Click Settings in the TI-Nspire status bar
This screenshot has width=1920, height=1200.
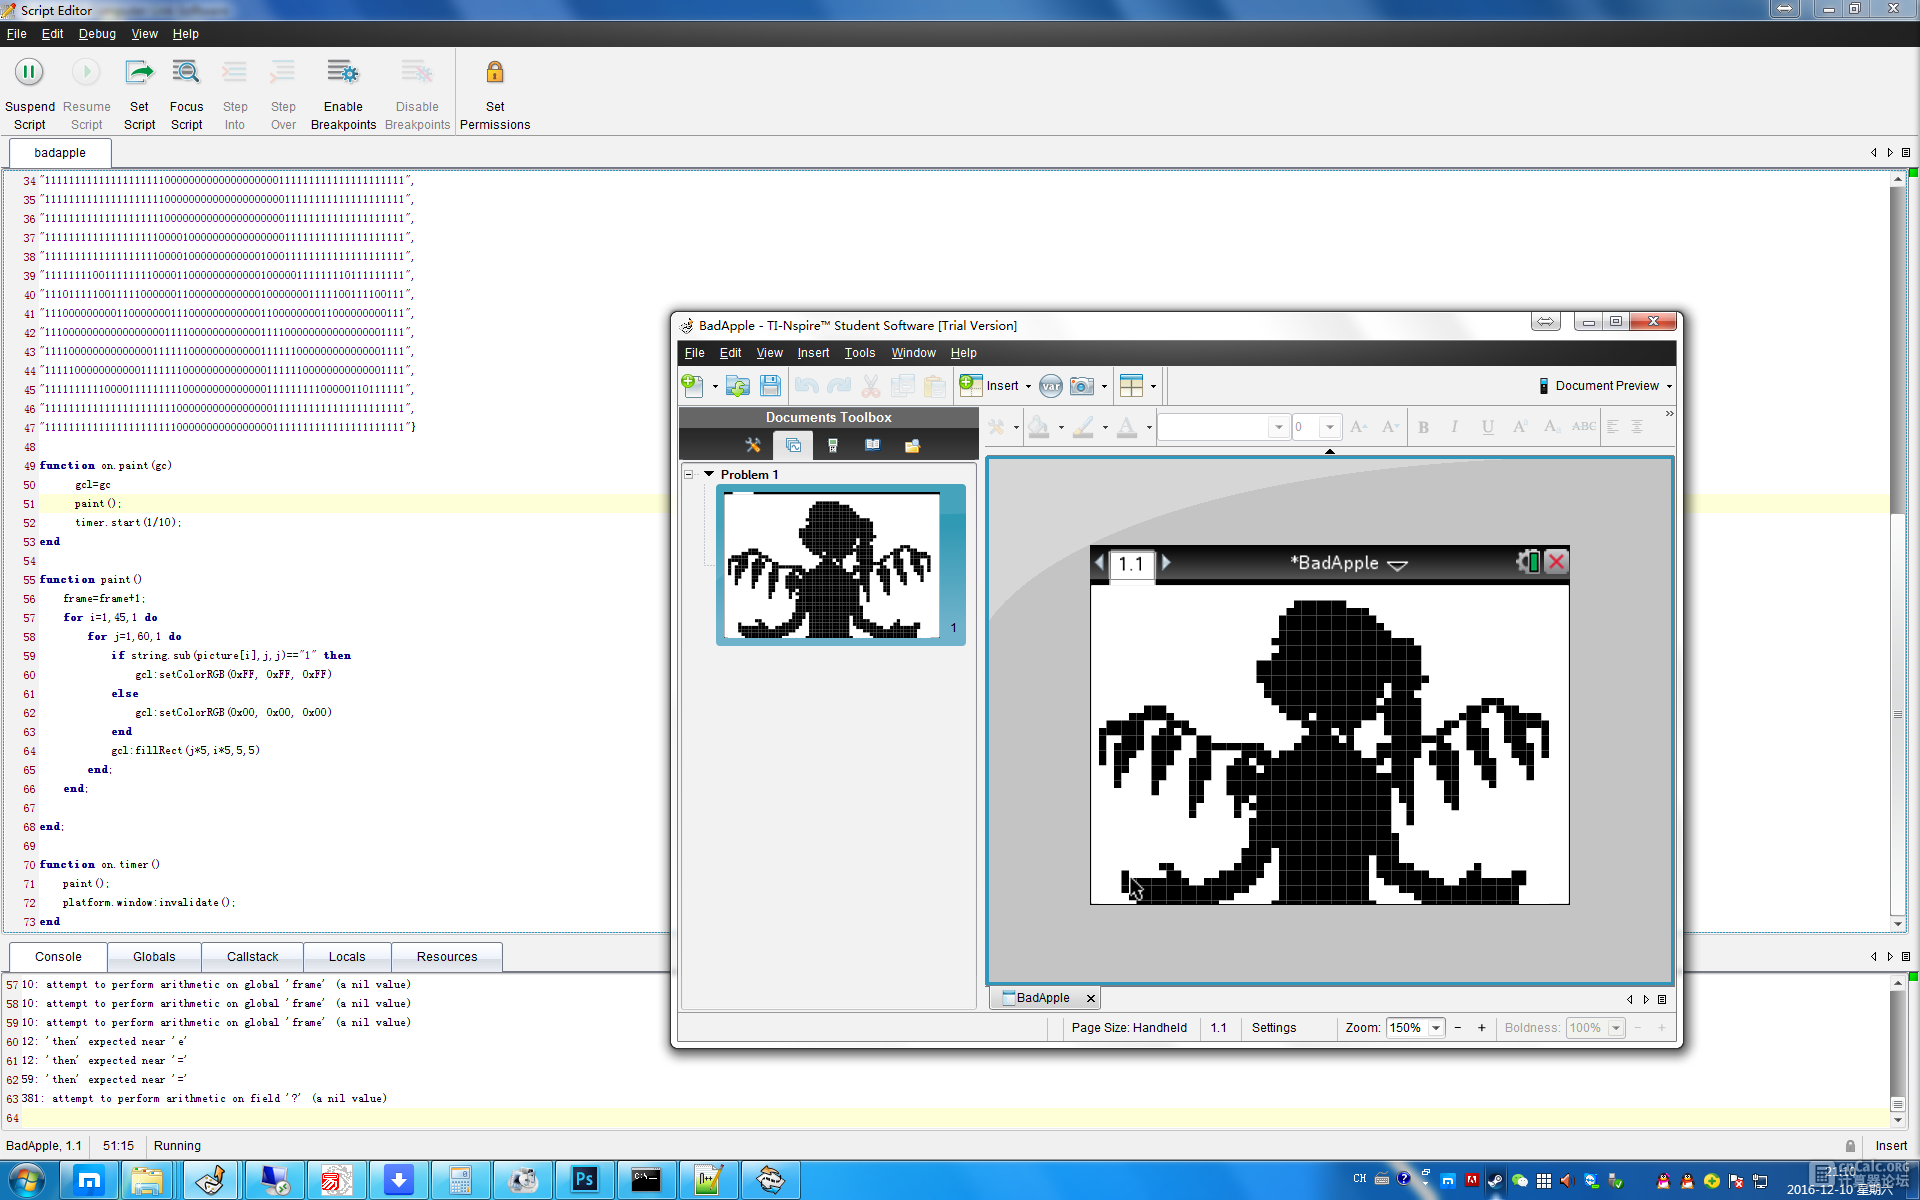[1273, 1028]
